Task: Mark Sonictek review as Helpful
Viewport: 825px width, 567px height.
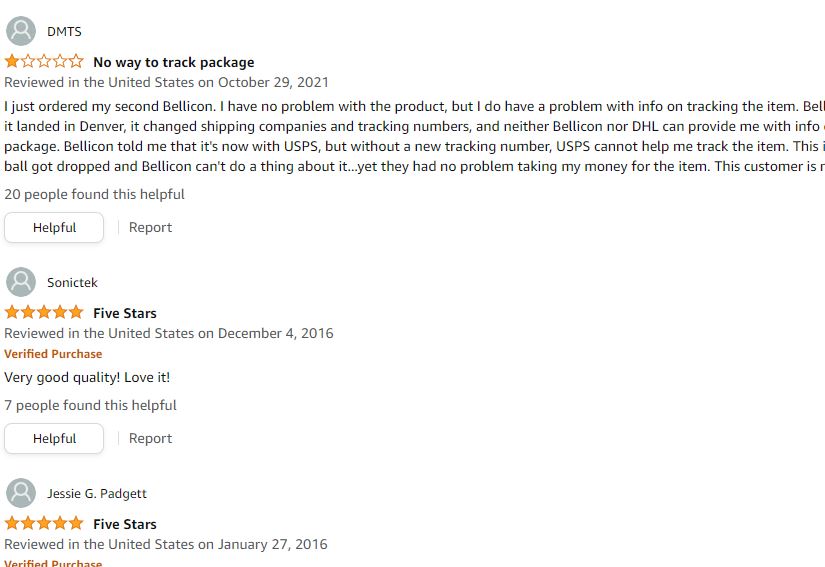Action: (x=54, y=438)
